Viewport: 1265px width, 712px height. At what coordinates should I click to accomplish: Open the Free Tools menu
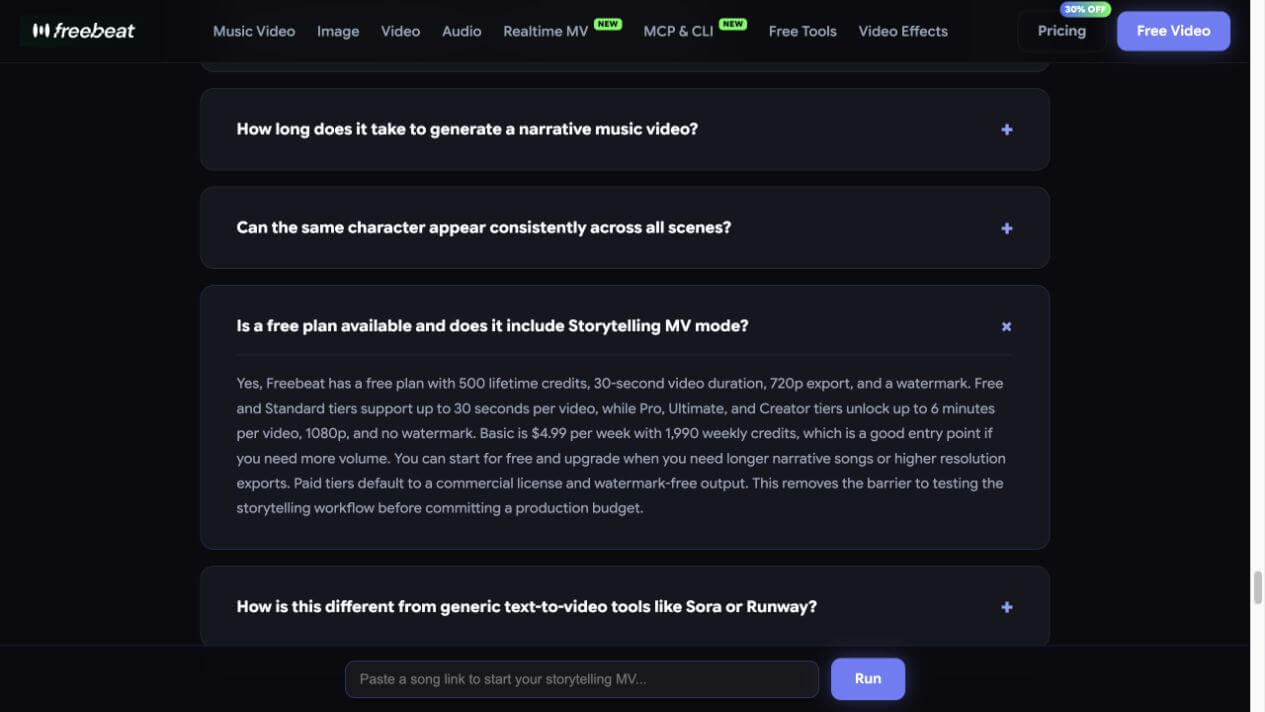point(802,31)
